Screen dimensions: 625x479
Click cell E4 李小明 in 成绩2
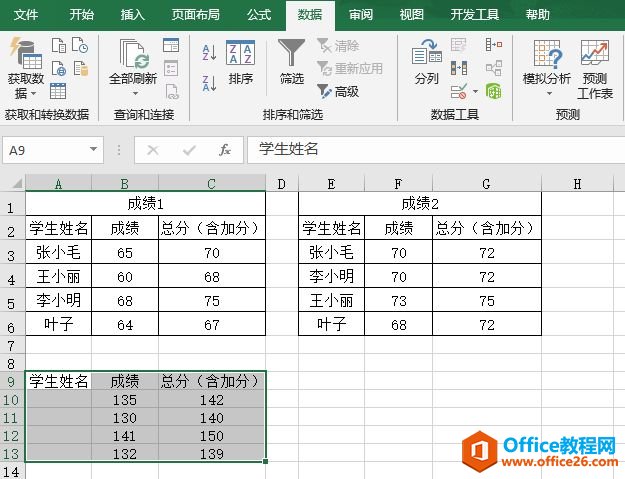pyautogui.click(x=331, y=276)
